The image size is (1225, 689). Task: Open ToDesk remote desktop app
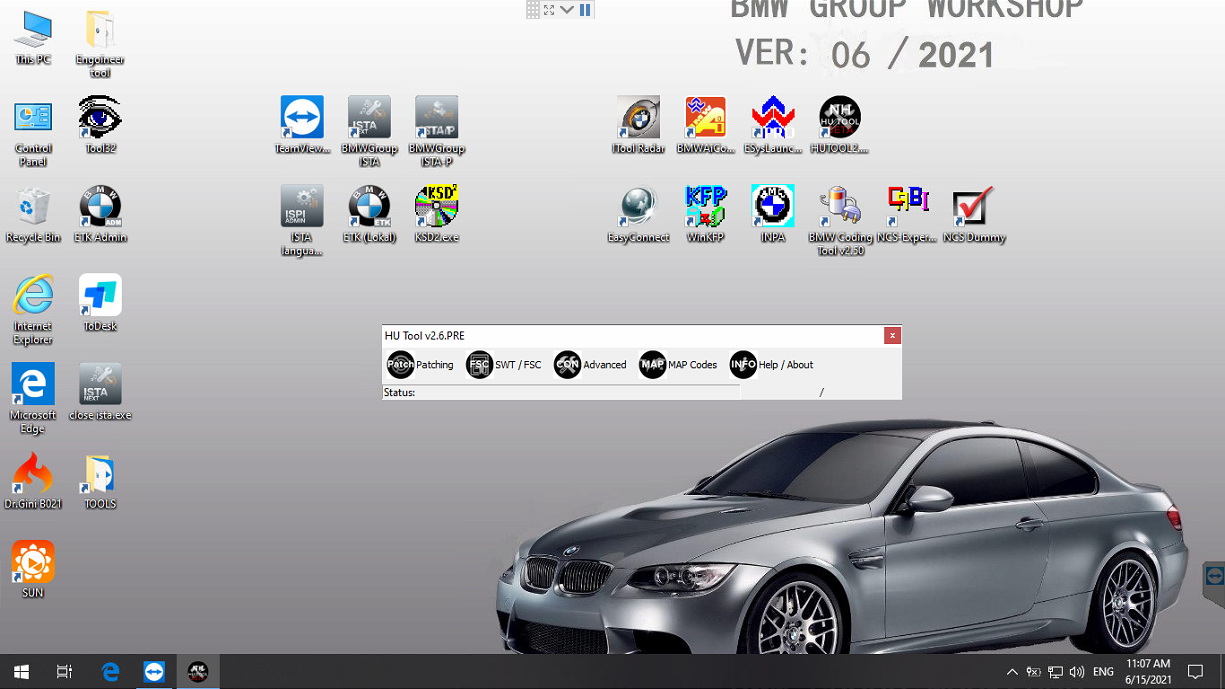[x=100, y=303]
